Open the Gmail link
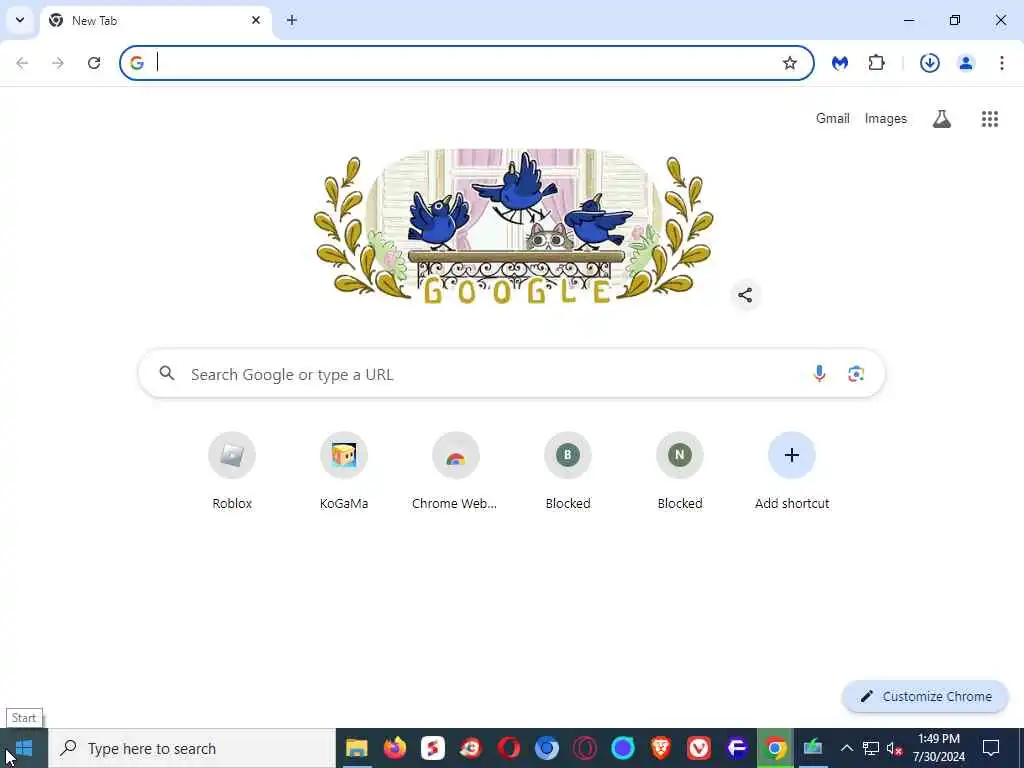This screenshot has height=768, width=1024. click(x=832, y=119)
